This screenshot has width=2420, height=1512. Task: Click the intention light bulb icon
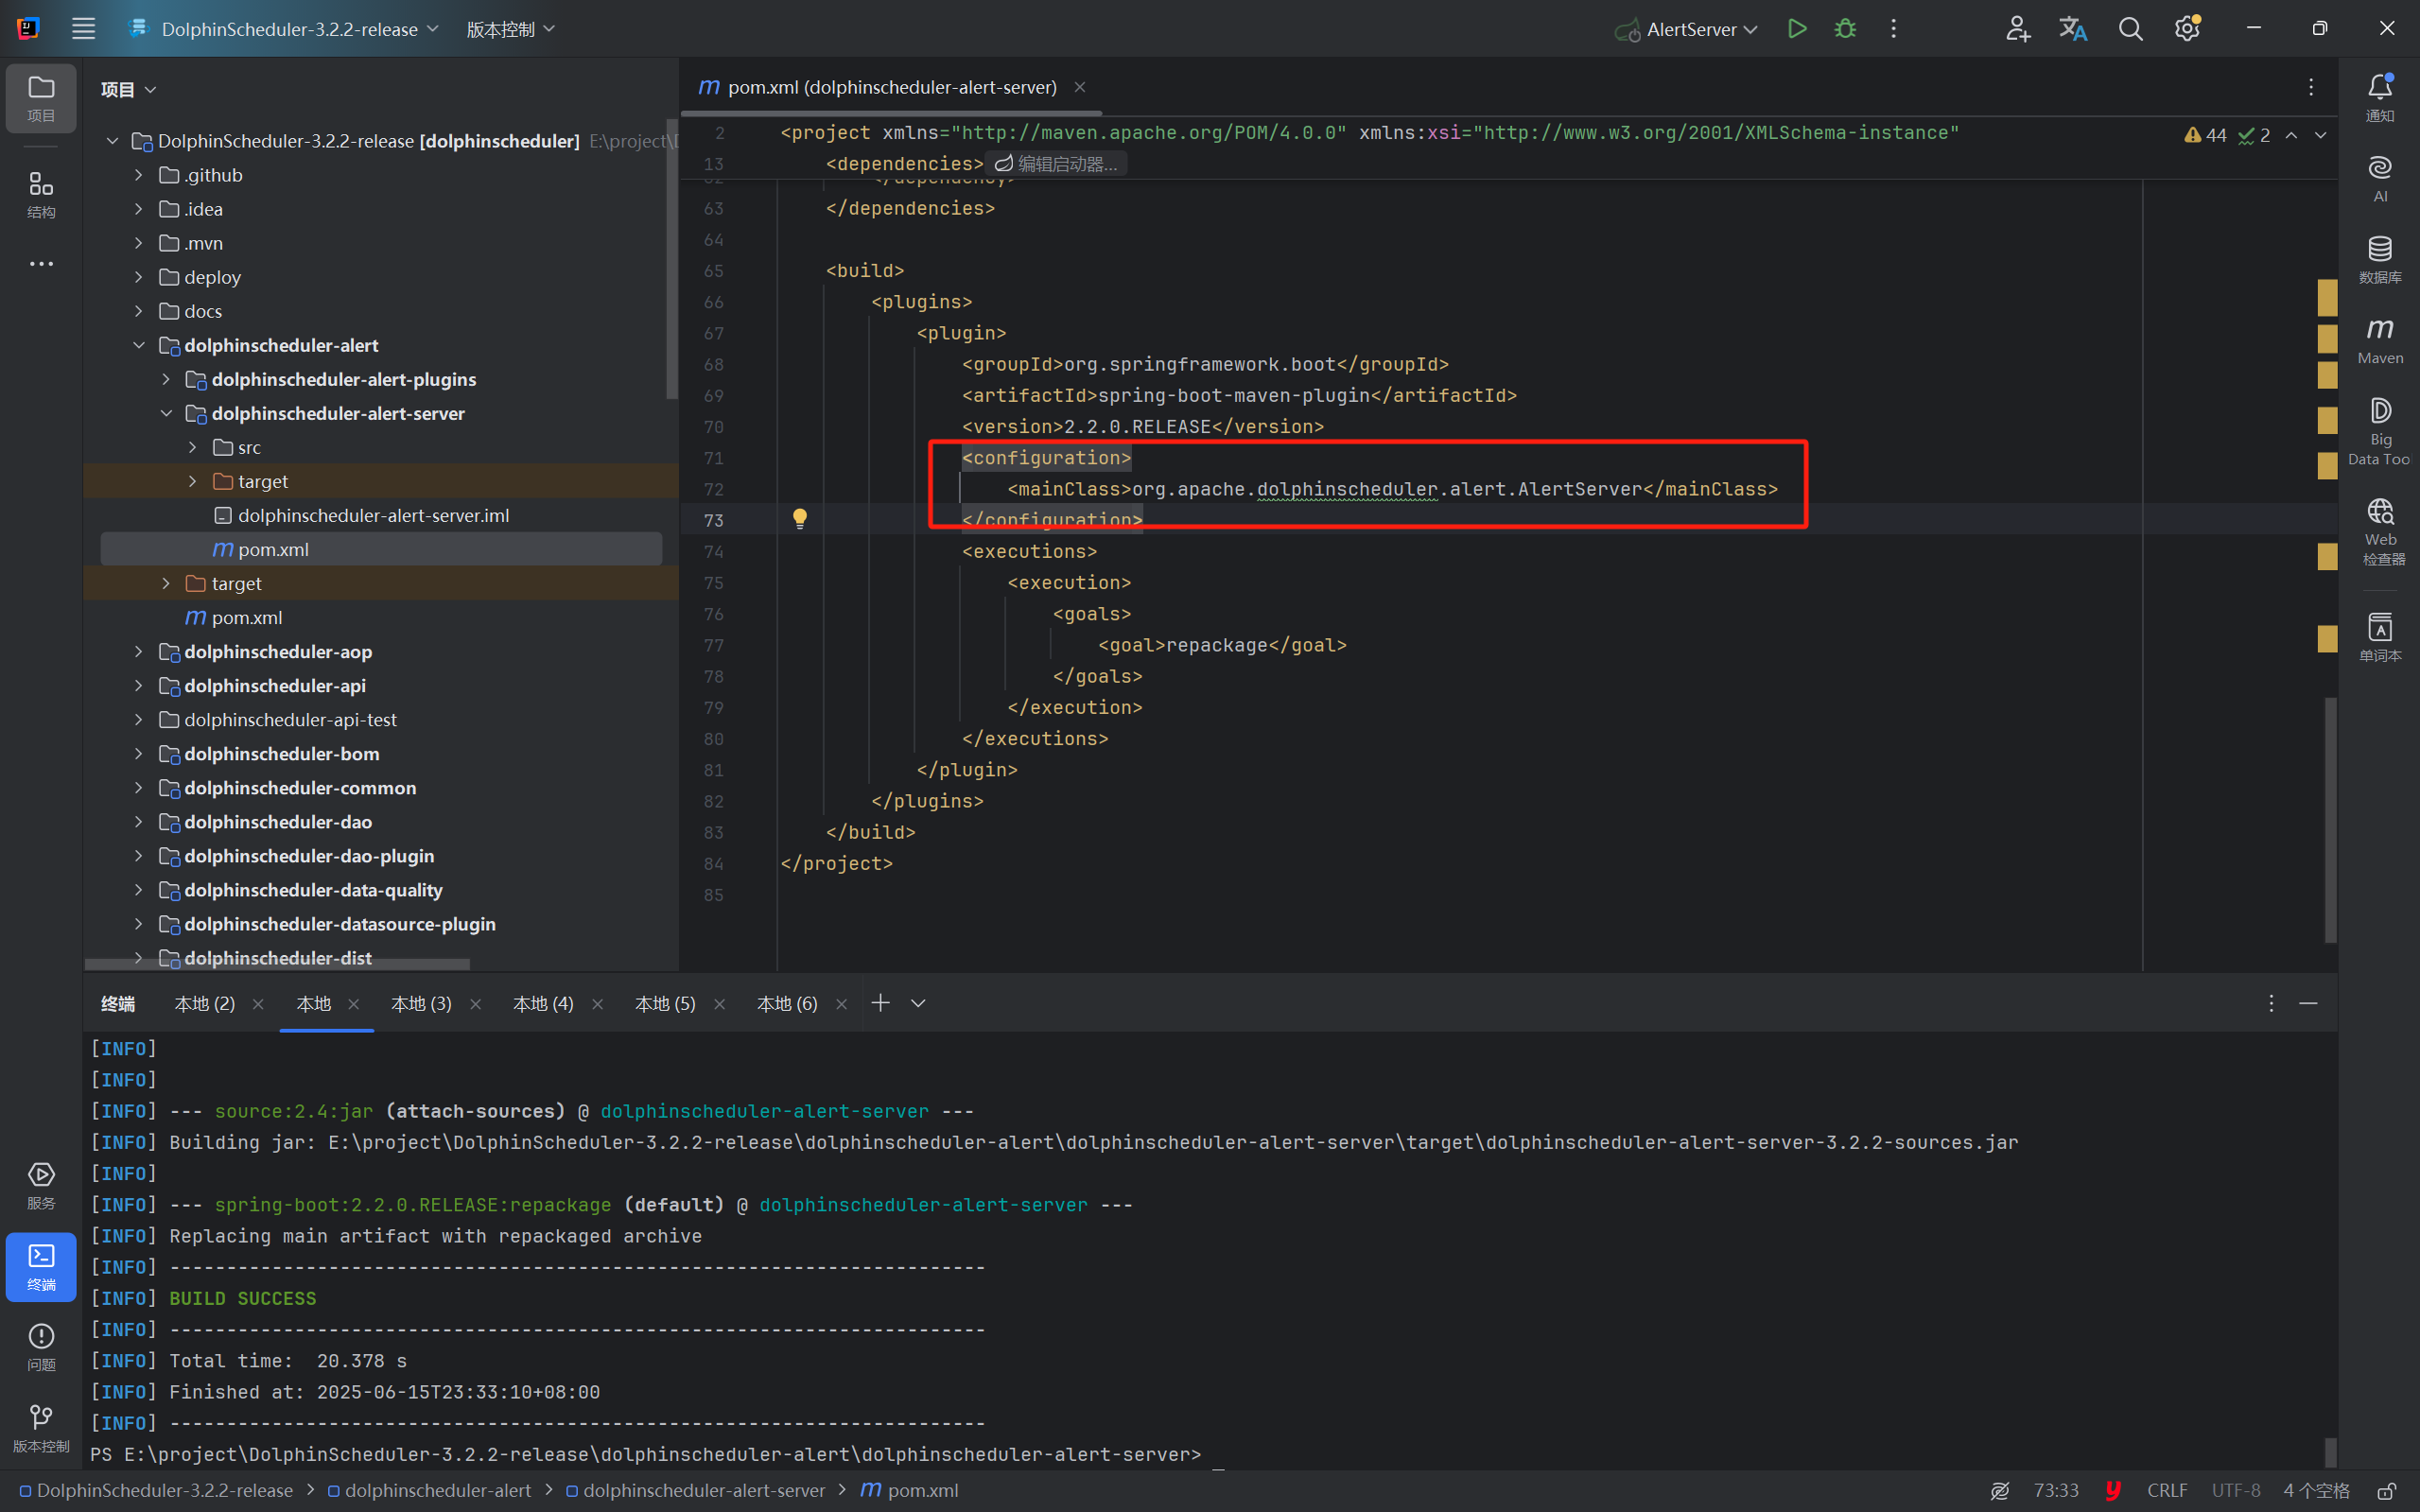tap(800, 518)
